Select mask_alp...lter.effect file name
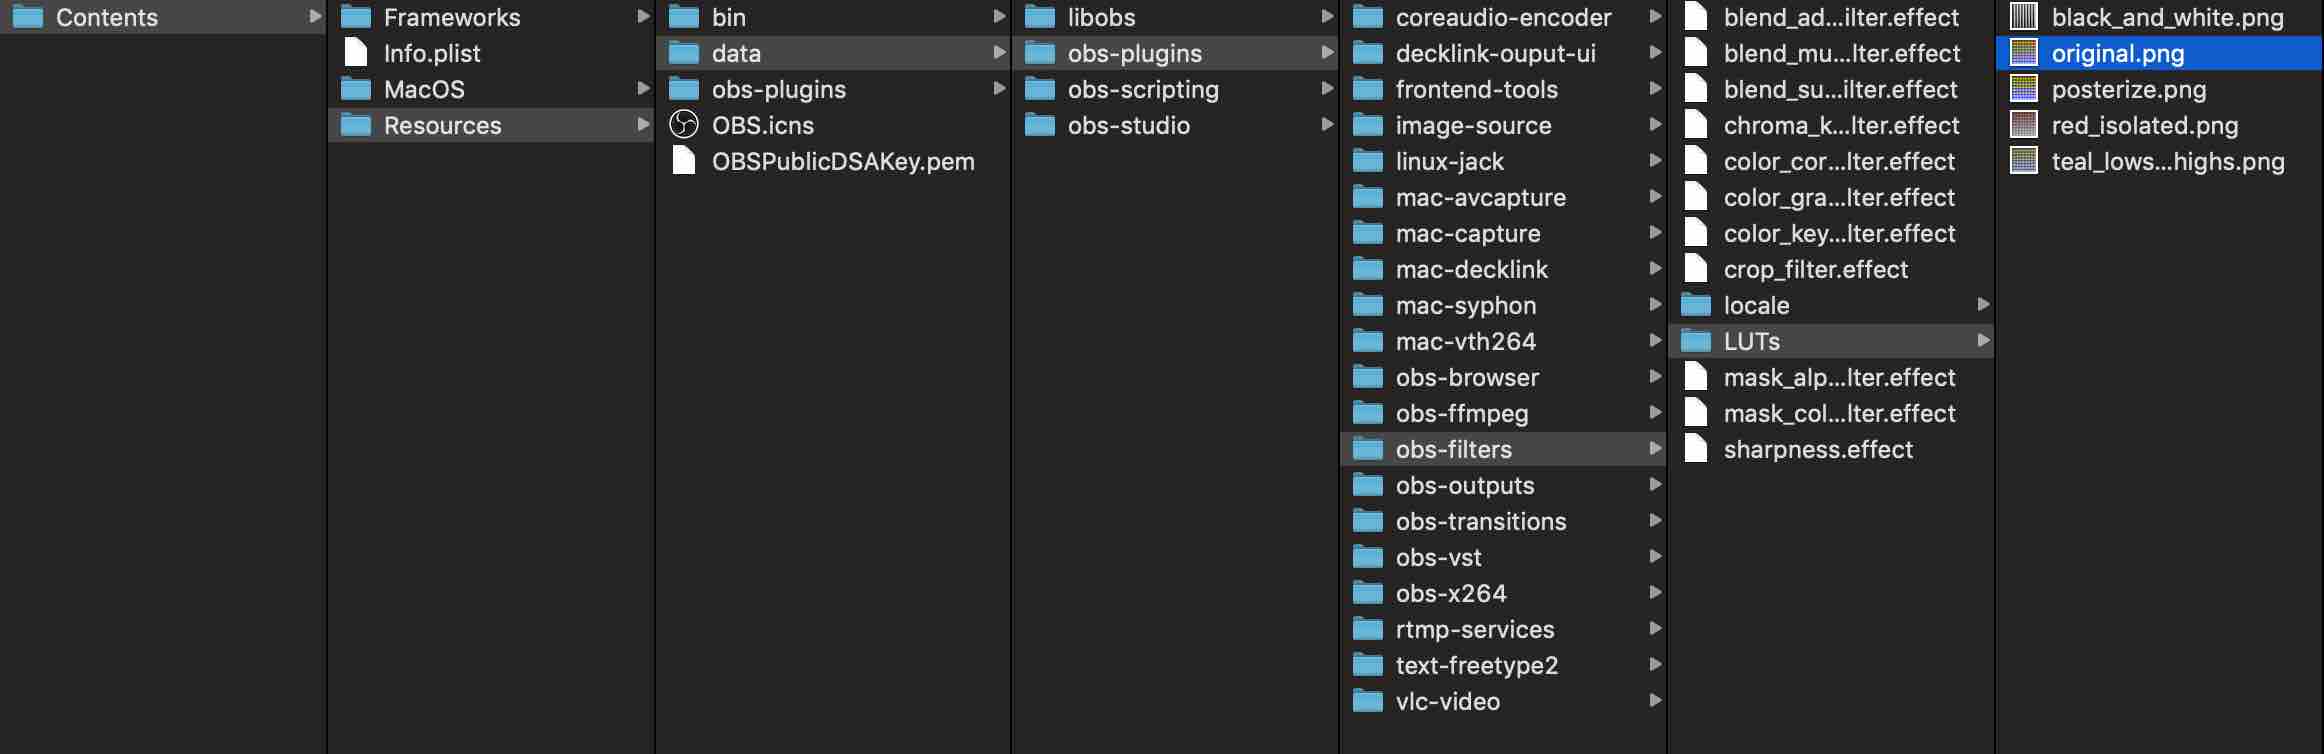 (x=1839, y=378)
